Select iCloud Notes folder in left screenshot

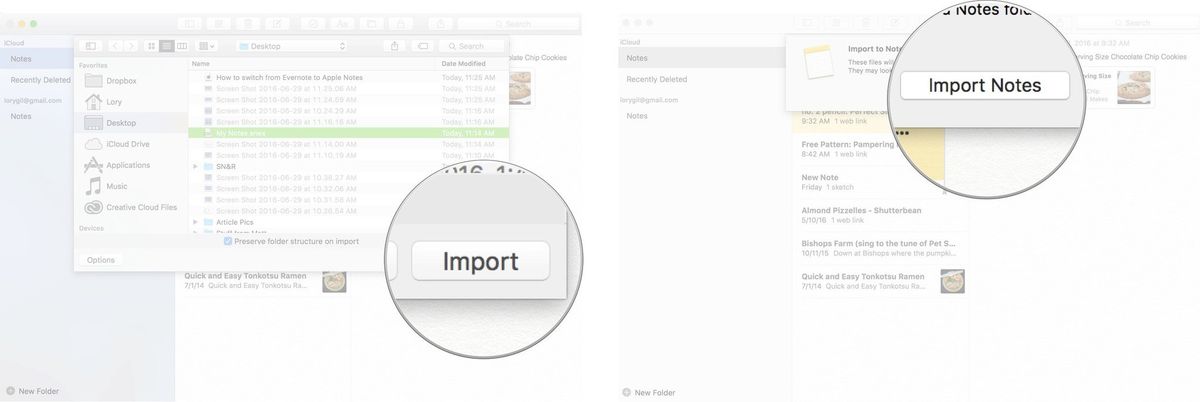(x=38, y=59)
